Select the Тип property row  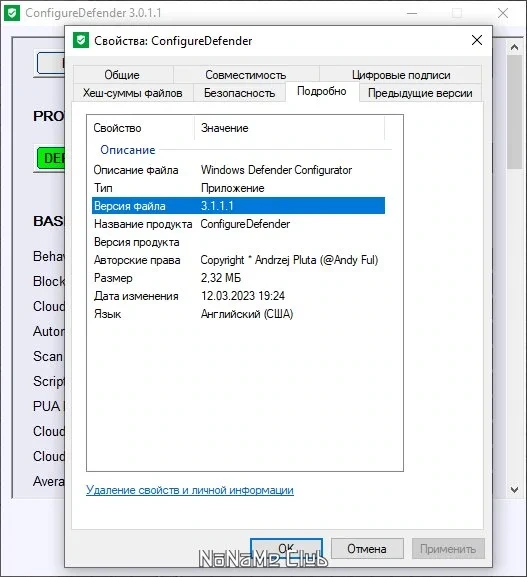click(x=238, y=188)
